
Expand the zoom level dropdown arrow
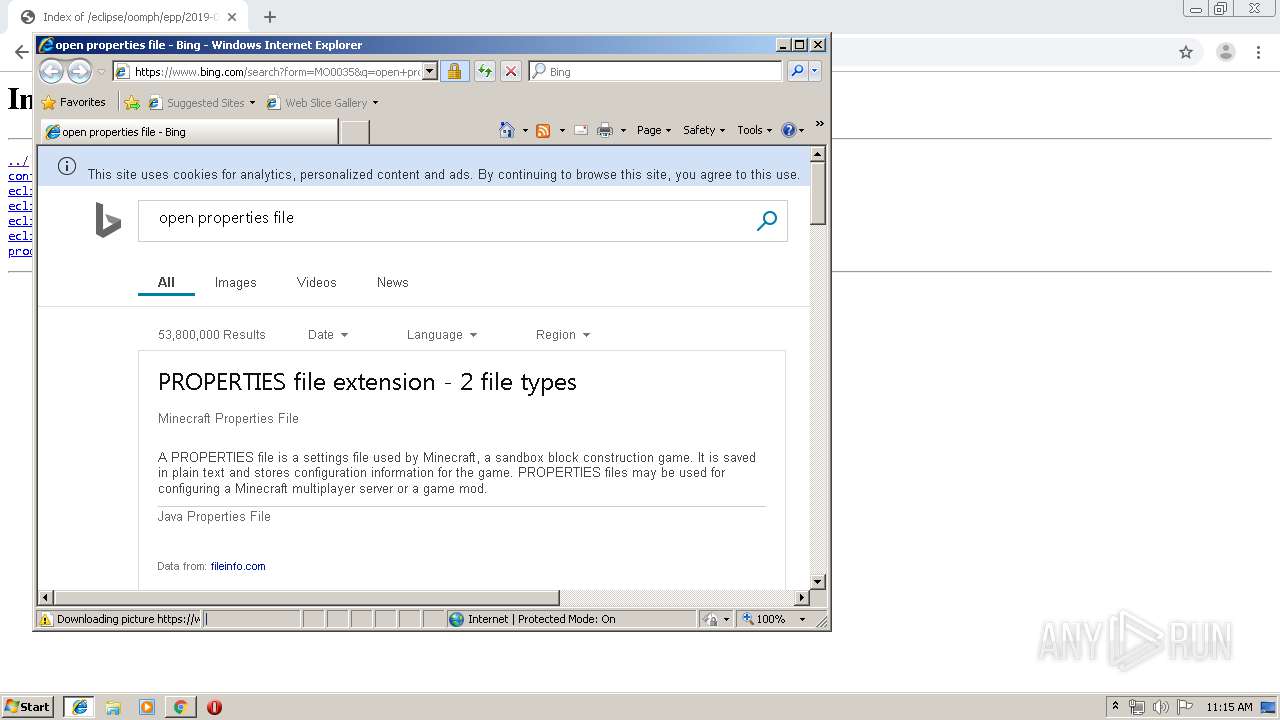tap(802, 619)
